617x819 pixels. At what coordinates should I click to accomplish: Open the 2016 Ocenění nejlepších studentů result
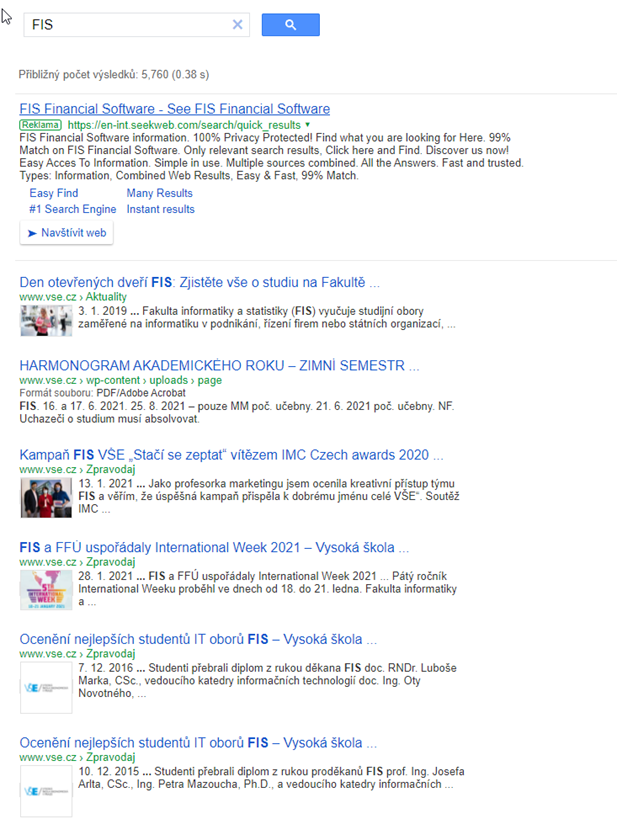coord(198,639)
